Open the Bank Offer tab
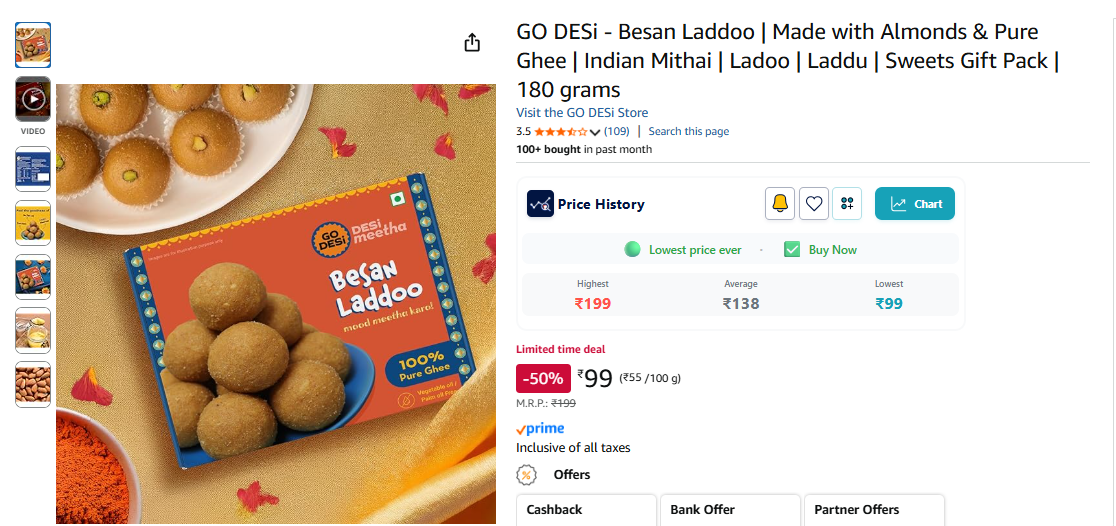The width and height of the screenshot is (1116, 526). coord(730,510)
